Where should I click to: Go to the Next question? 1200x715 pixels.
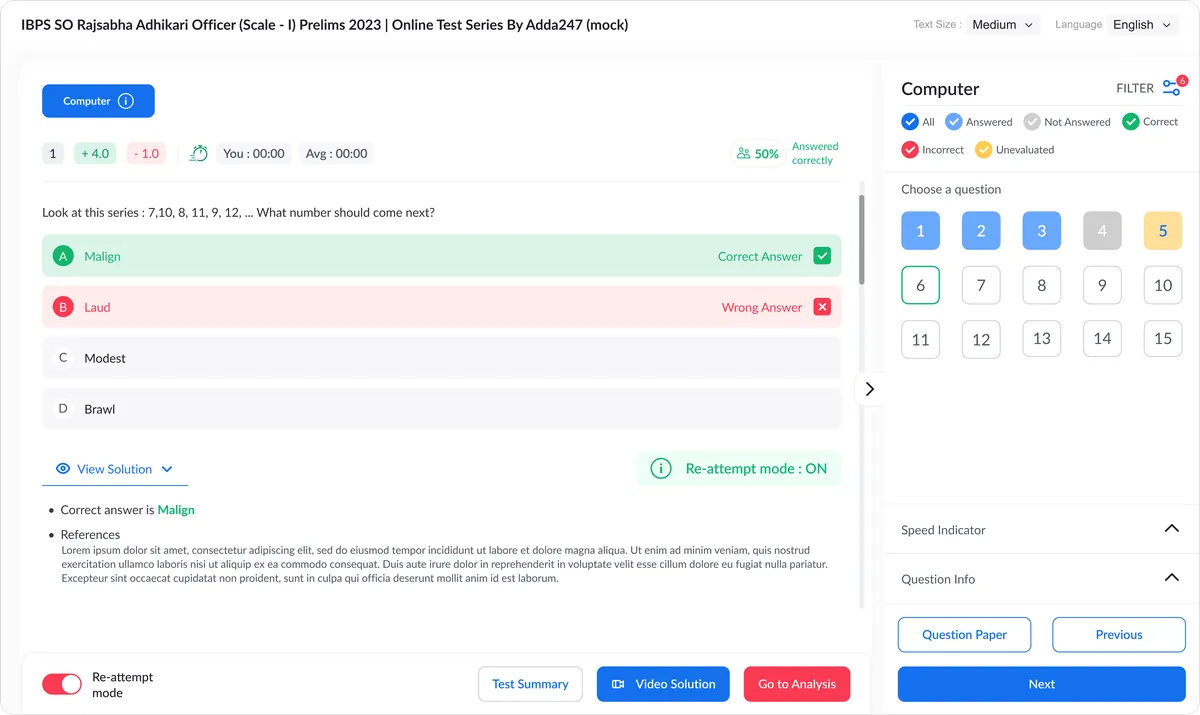point(1041,684)
